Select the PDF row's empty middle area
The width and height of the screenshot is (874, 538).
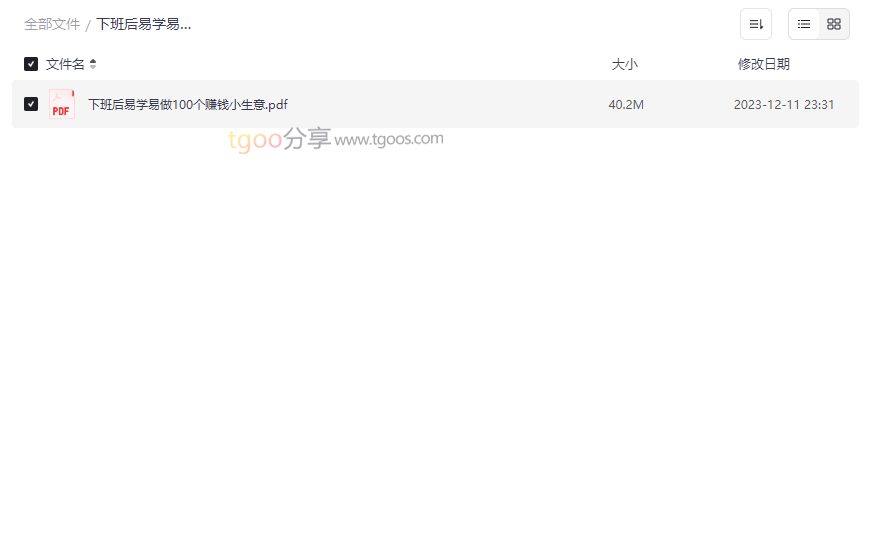pos(446,104)
